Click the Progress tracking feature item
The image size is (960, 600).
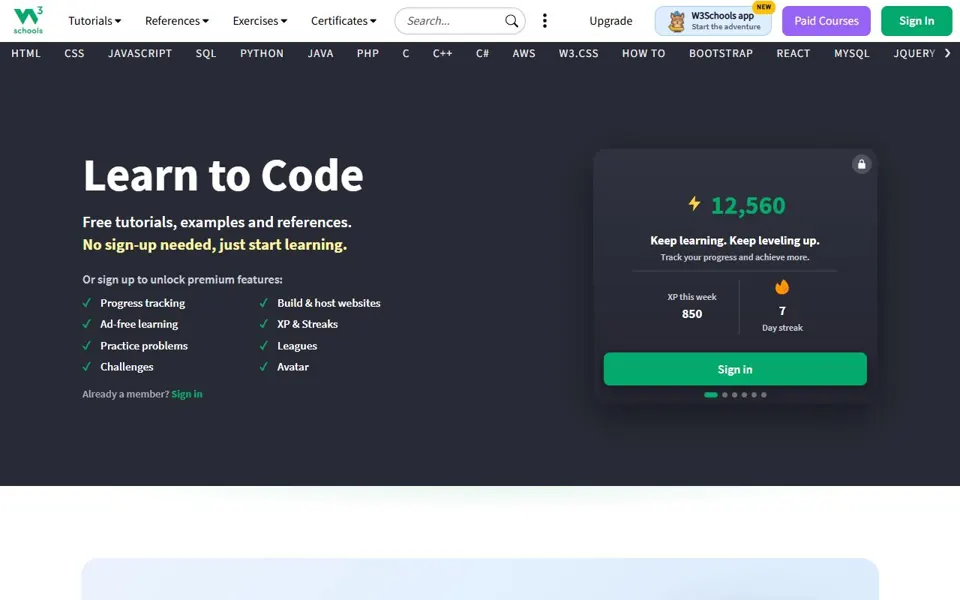click(x=142, y=303)
